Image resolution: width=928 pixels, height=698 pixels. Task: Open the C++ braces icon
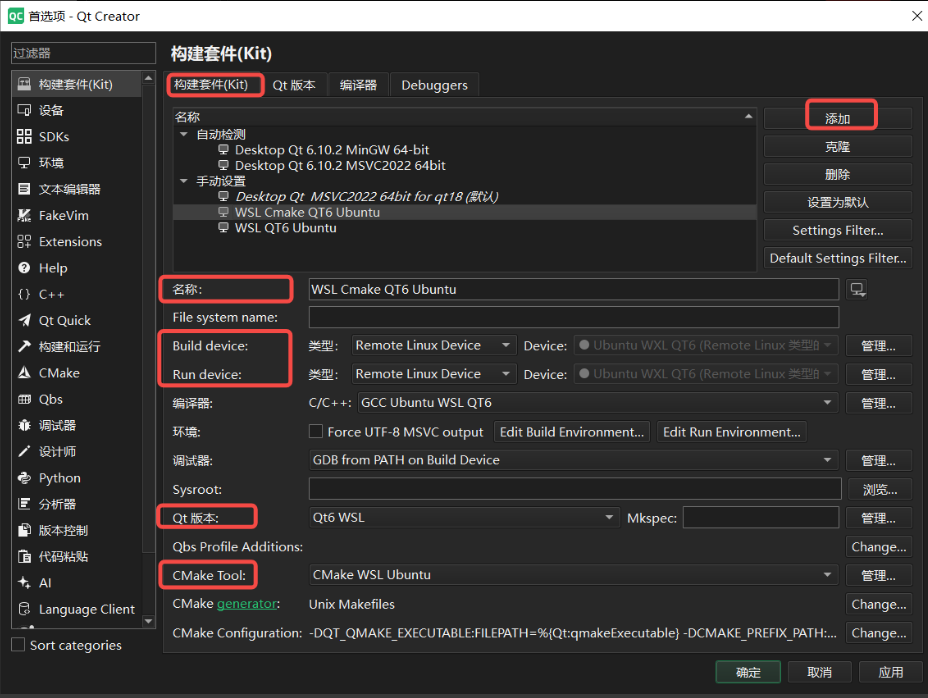(24, 294)
